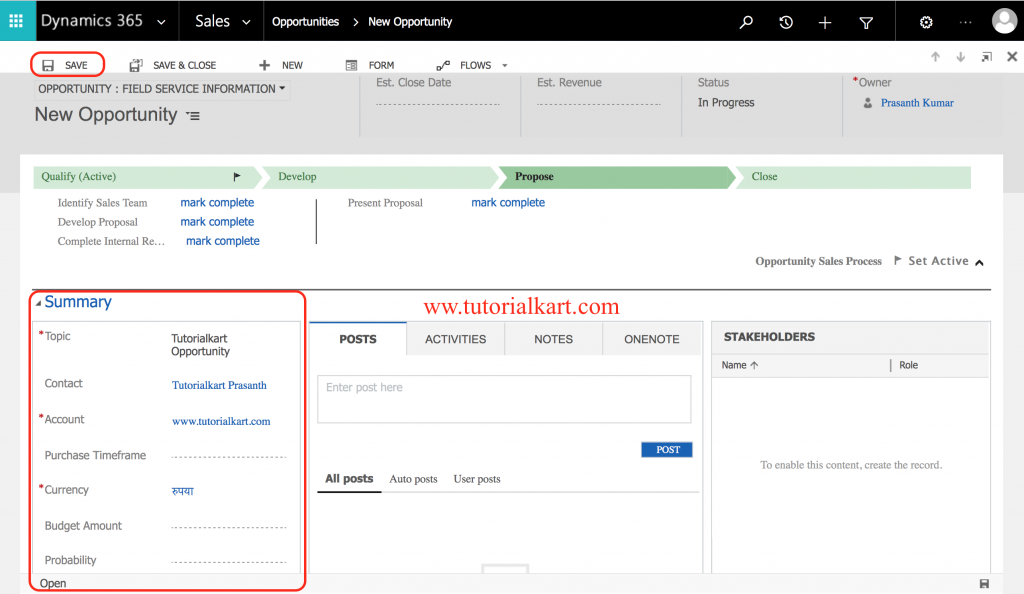Image resolution: width=1024 pixels, height=594 pixels.
Task: Click the Role column header
Action: pyautogui.click(x=908, y=365)
